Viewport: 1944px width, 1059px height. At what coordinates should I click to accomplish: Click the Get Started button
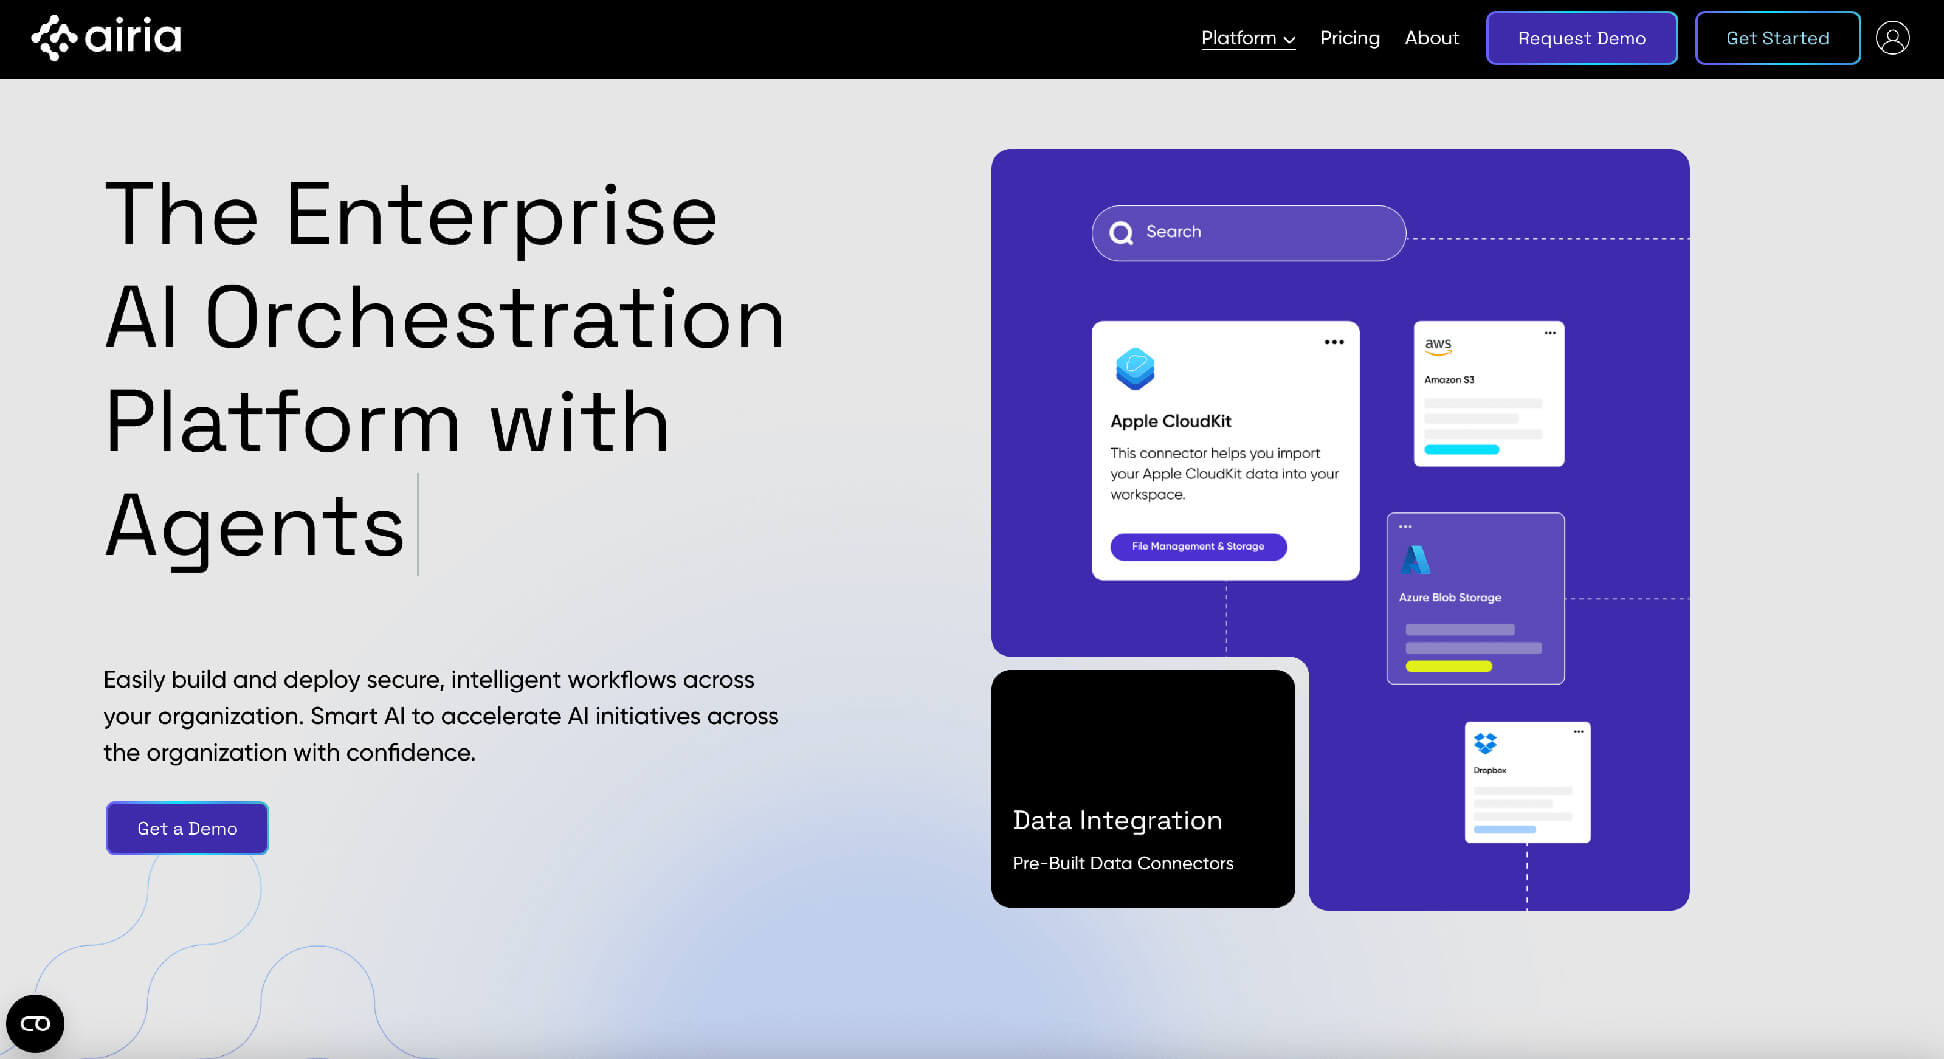[x=1777, y=38]
